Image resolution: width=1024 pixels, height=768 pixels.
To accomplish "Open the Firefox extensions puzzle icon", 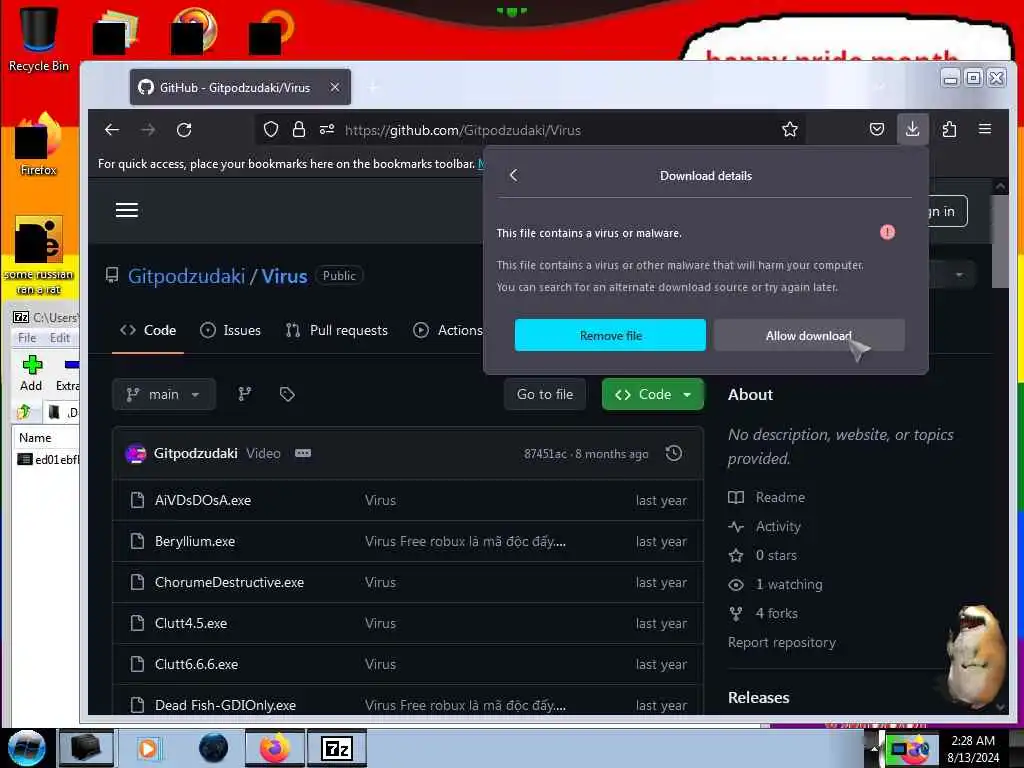I will coord(949,129).
